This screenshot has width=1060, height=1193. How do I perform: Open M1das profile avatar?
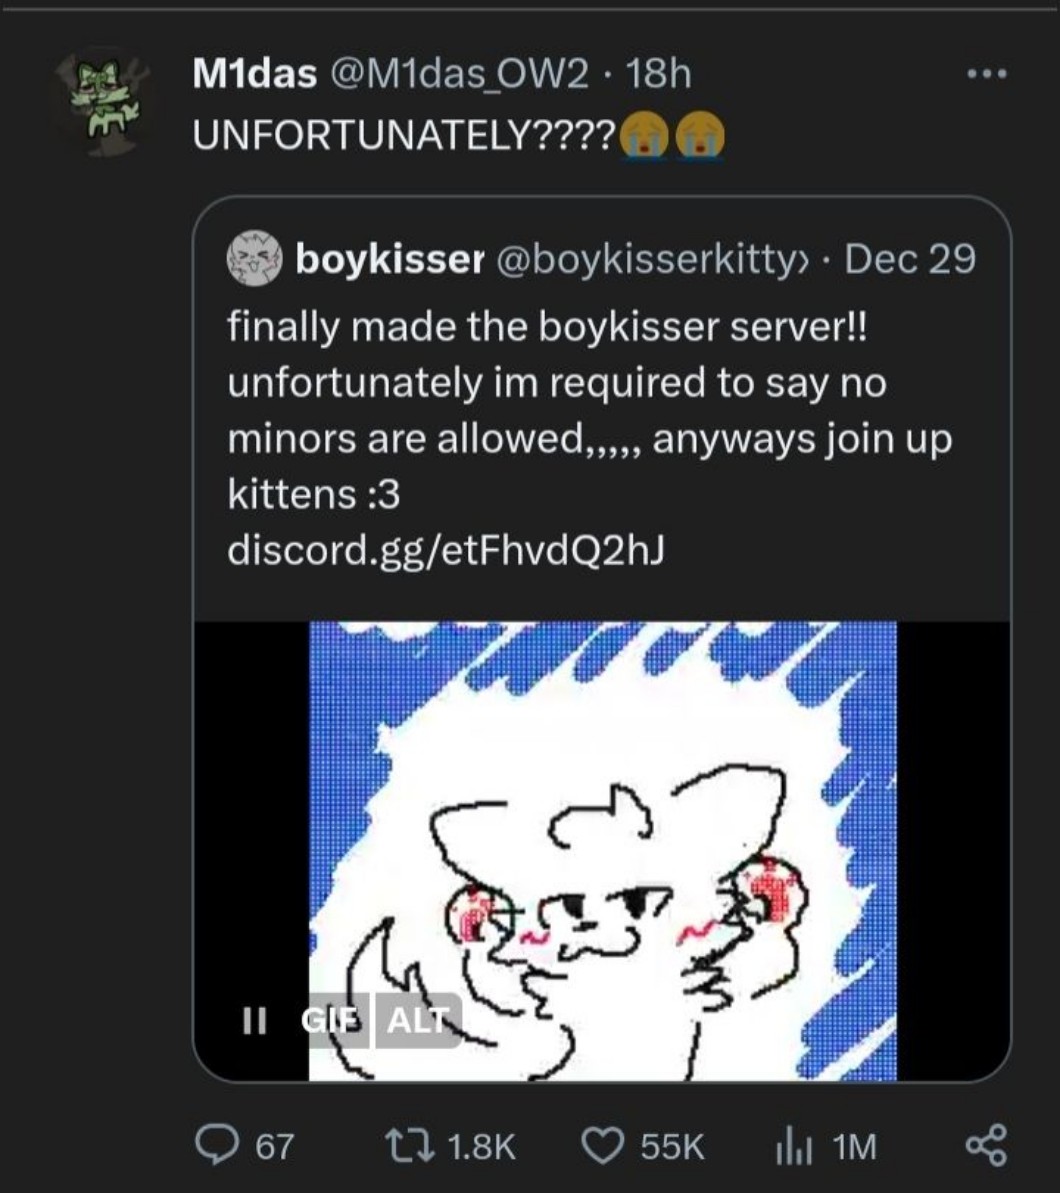coord(101,100)
